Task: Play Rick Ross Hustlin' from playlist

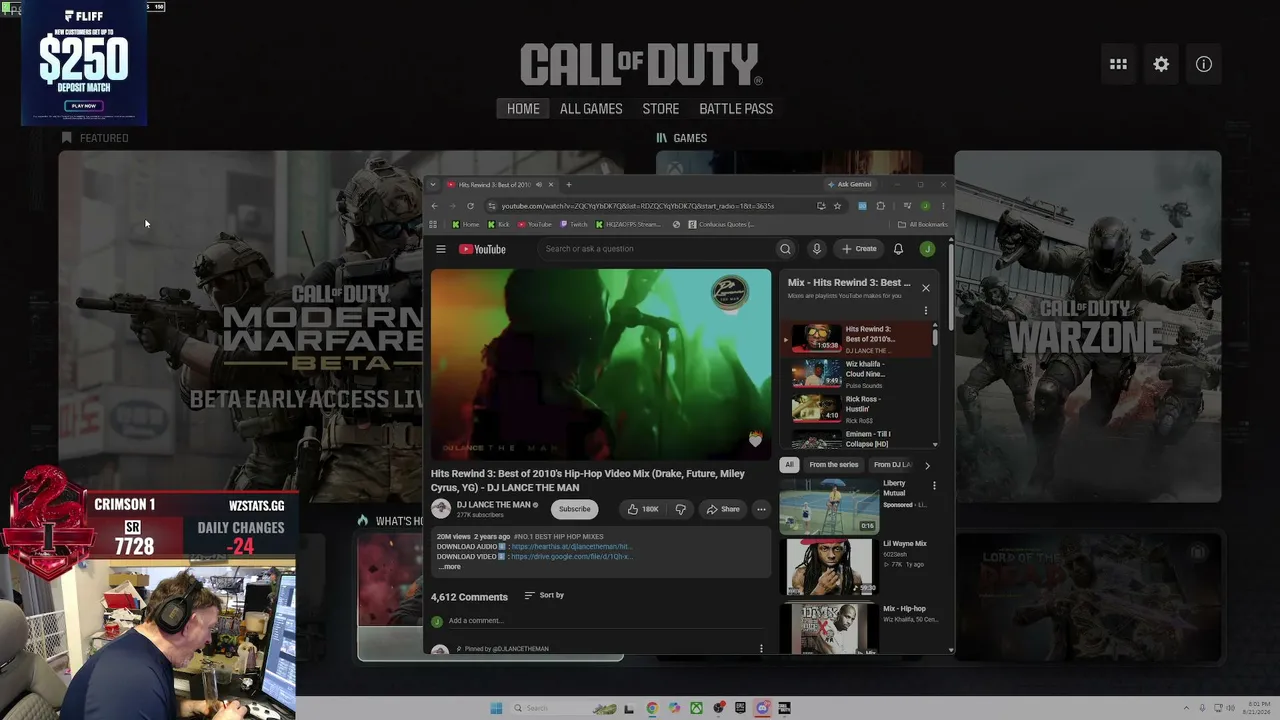Action: point(860,409)
